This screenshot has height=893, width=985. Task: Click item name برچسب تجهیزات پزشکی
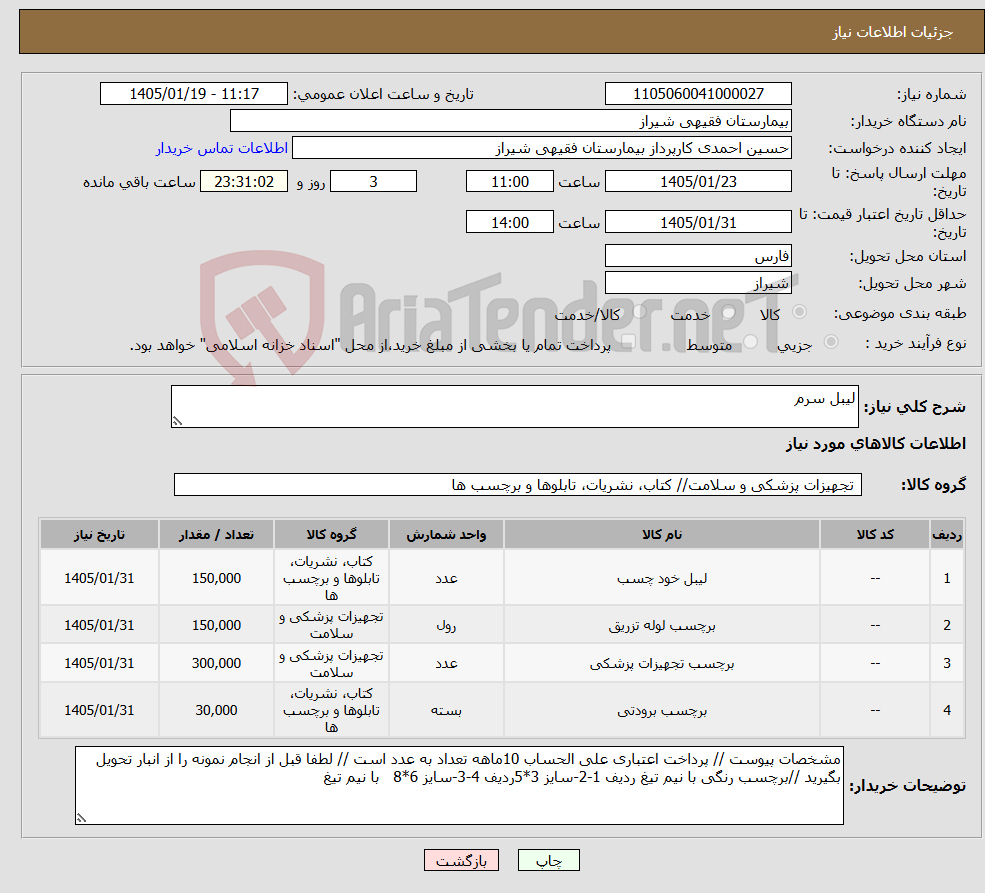661,663
